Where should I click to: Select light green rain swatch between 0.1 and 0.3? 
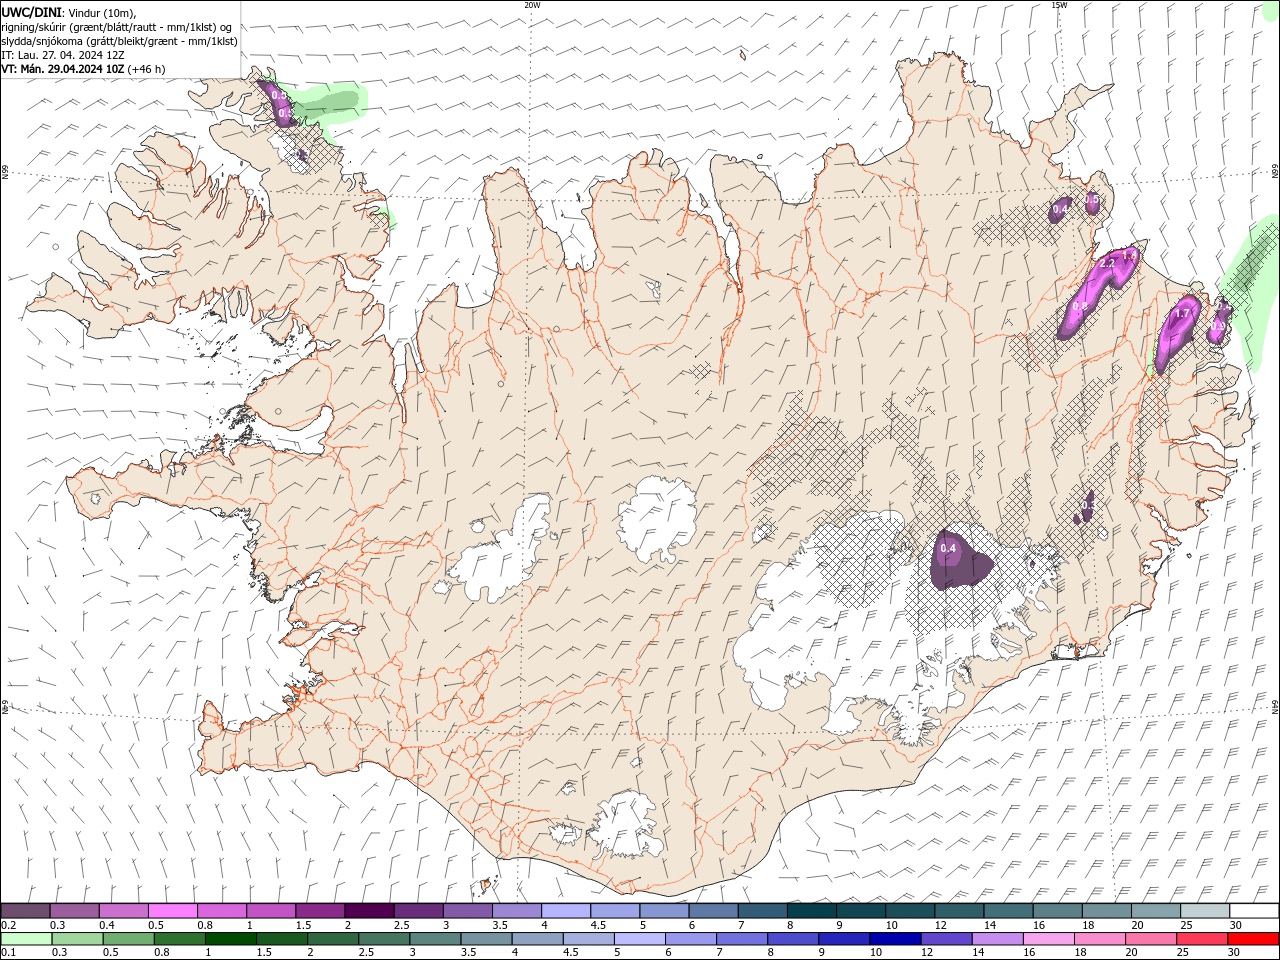[x=25, y=939]
